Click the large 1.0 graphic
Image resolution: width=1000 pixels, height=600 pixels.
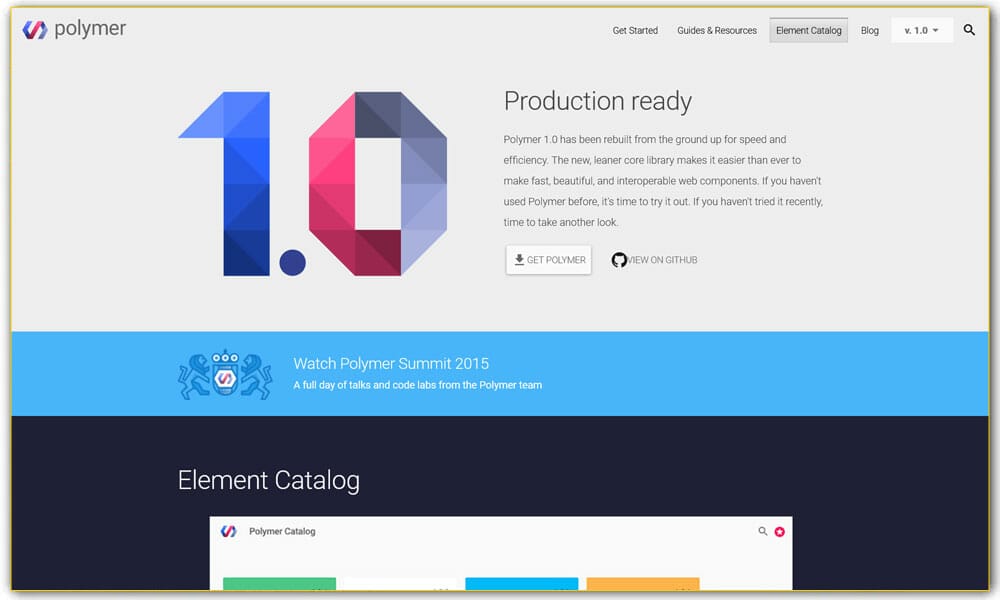[312, 184]
